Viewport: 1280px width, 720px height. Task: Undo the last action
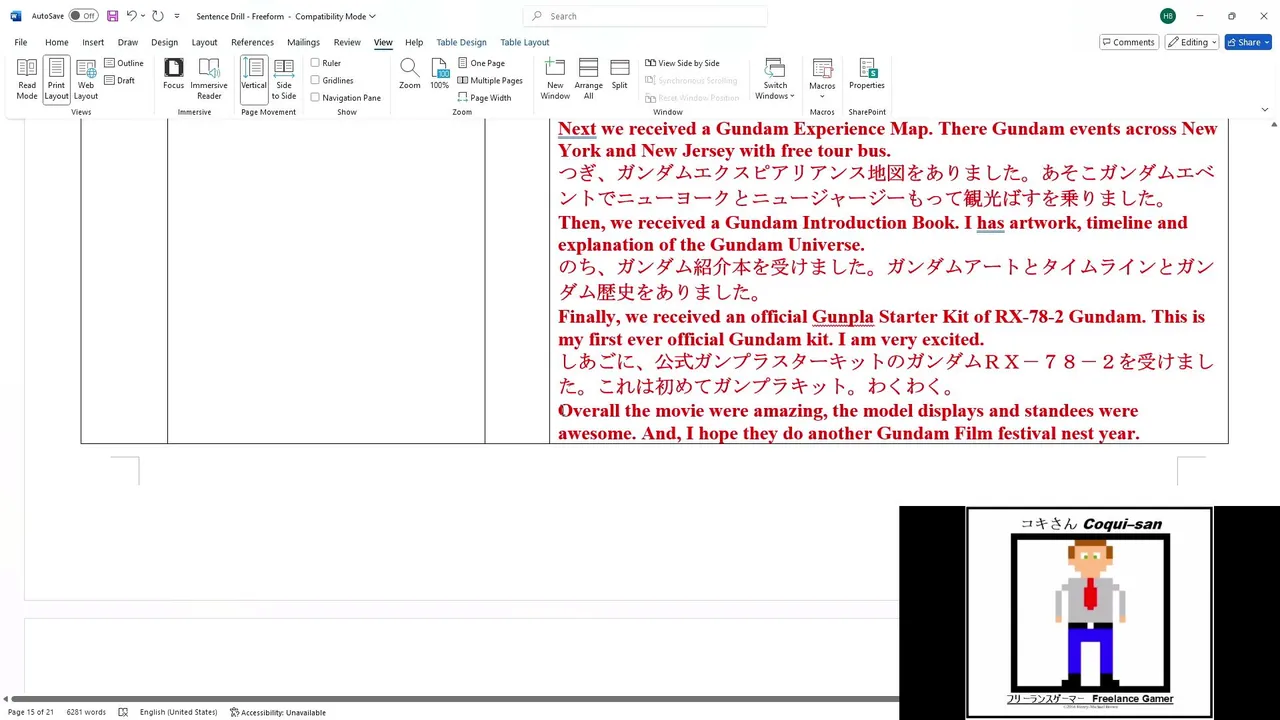[x=131, y=16]
